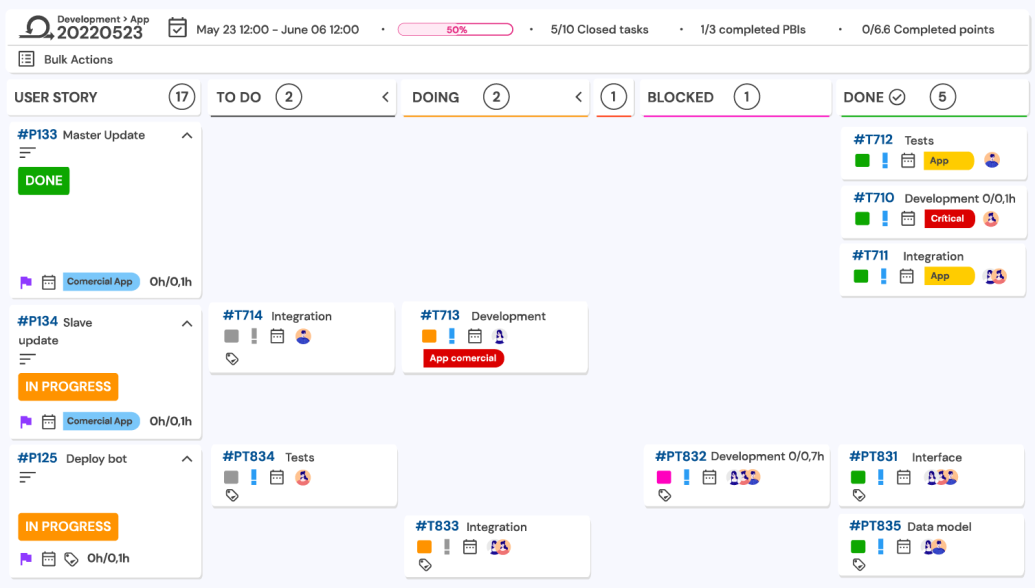
Task: Click IN PROGRESS button on #P125 Deploy bot
Action: 68,526
